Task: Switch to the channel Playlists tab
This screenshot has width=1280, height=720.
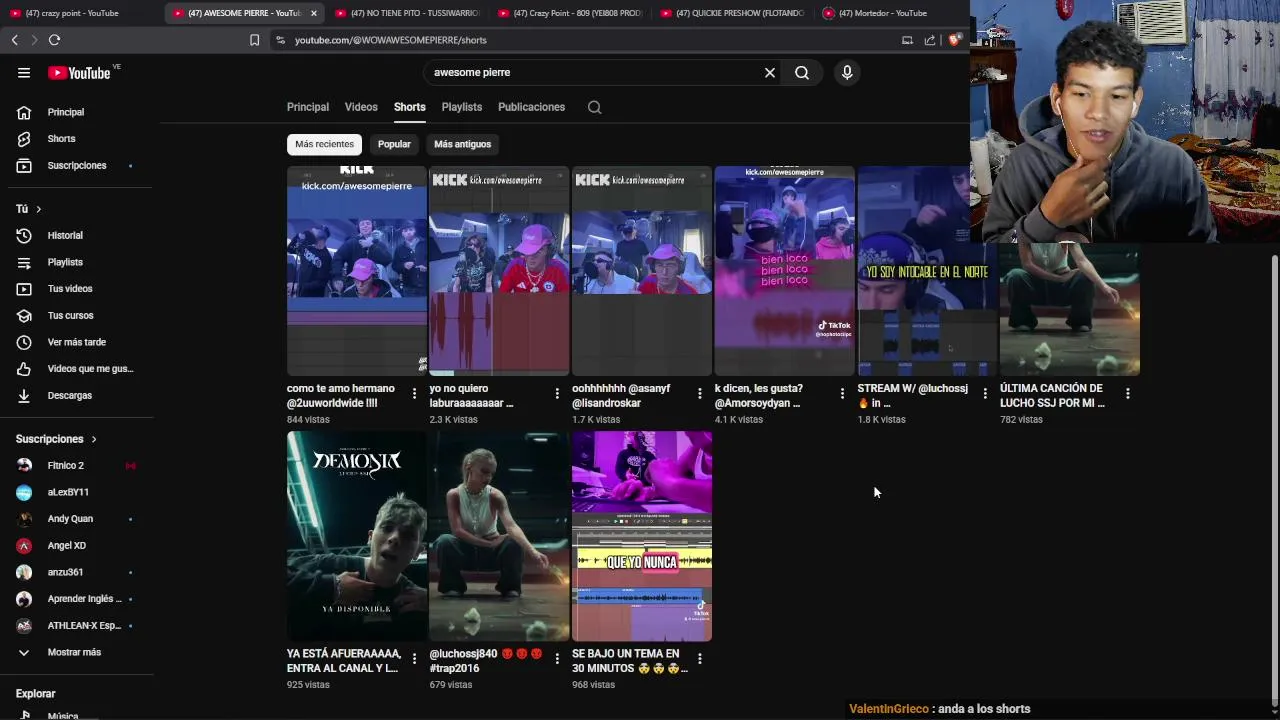Action: [x=462, y=107]
